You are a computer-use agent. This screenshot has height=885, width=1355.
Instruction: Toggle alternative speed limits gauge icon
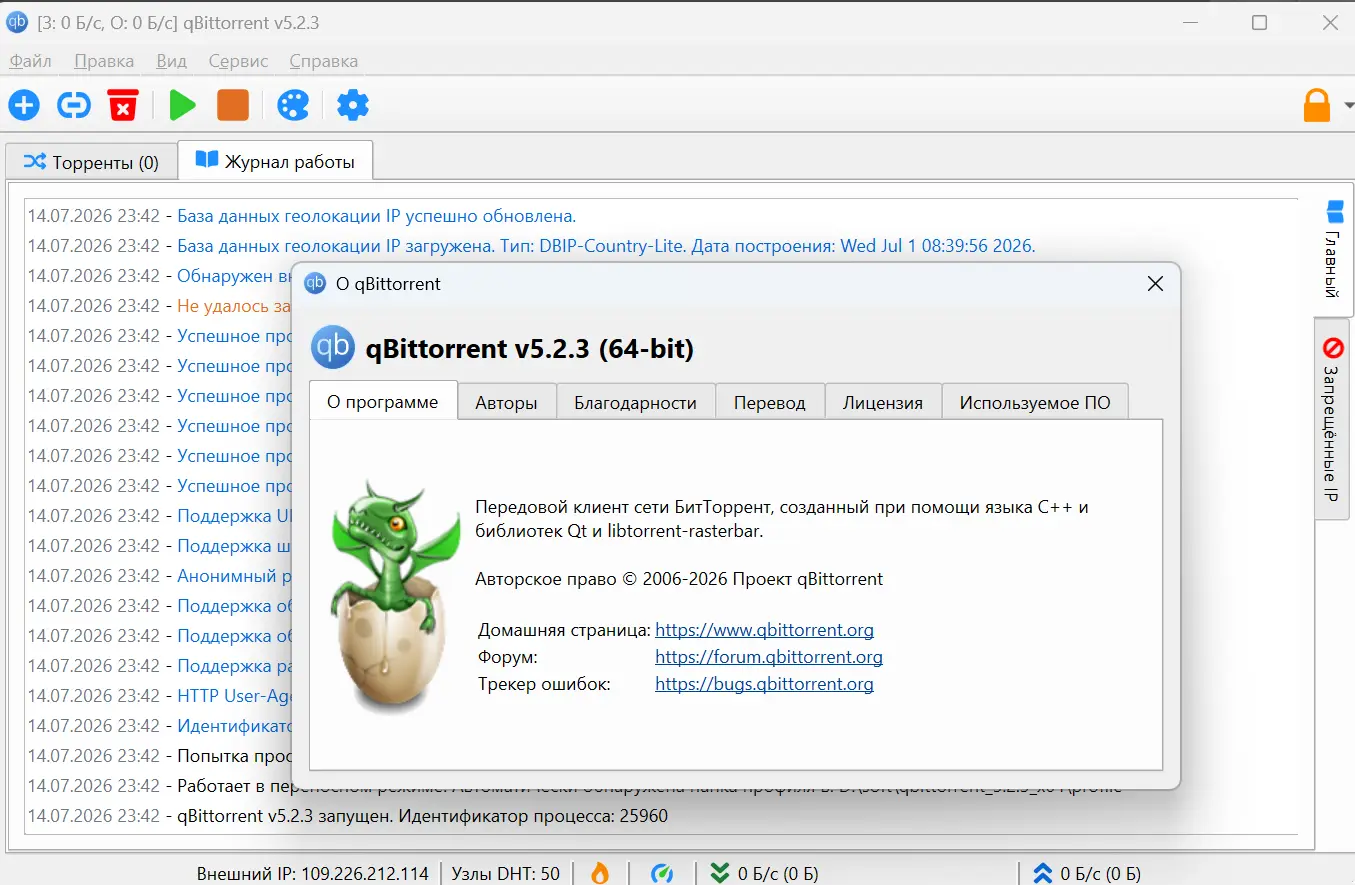662,873
